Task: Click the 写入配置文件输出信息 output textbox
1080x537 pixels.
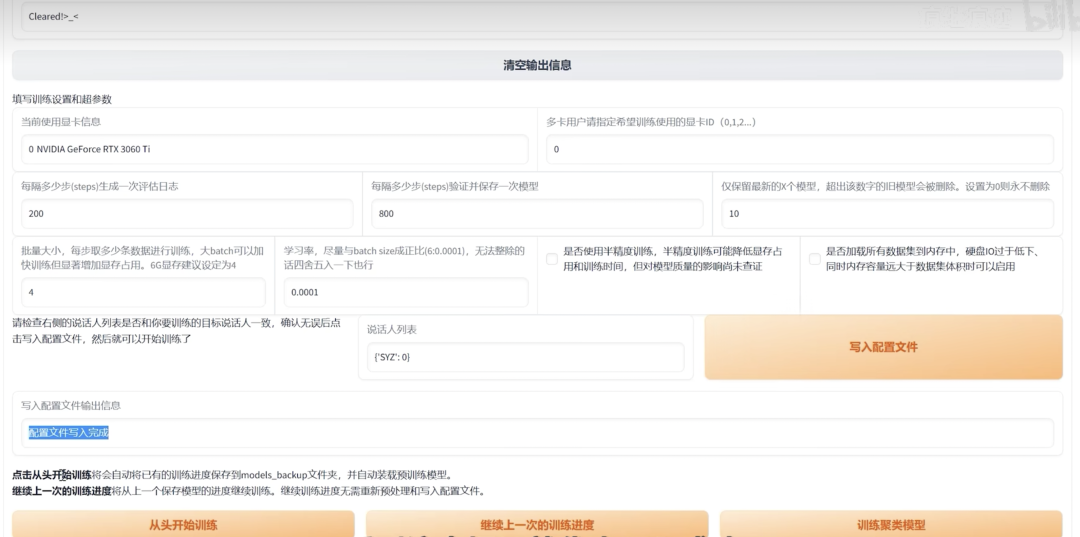Action: (537, 433)
